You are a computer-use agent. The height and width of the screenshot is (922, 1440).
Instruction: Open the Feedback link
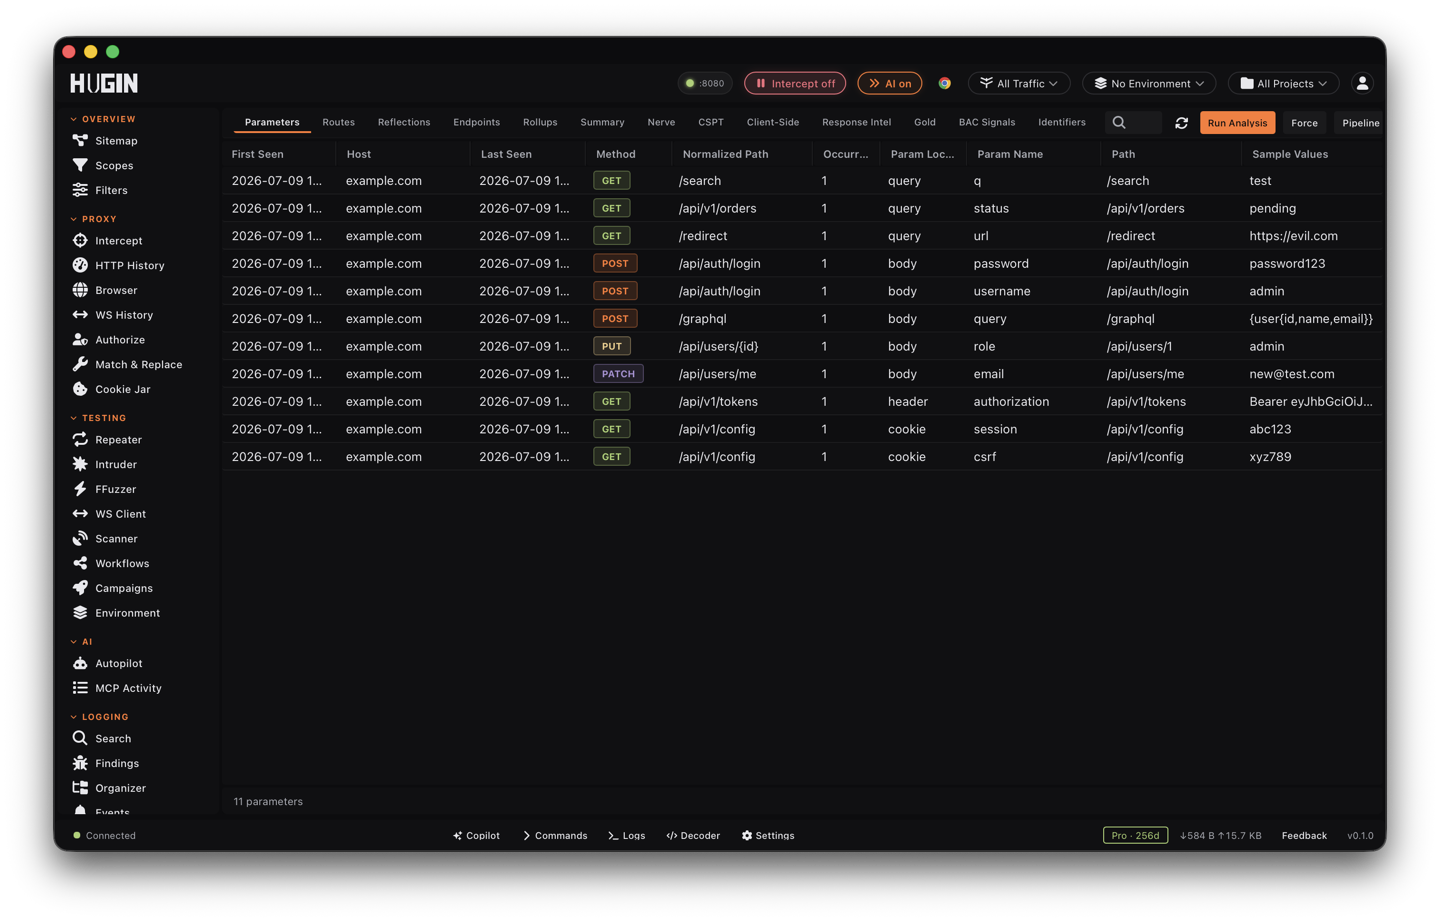pos(1304,835)
